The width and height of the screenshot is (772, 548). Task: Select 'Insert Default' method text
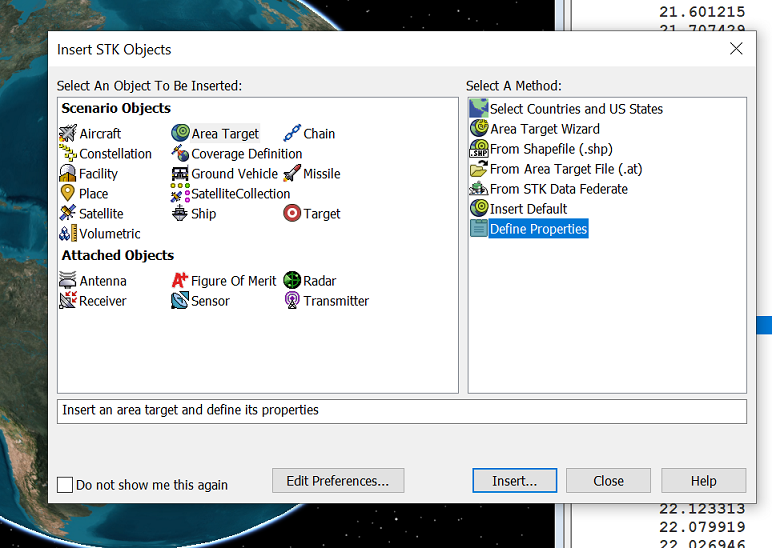[x=528, y=209]
